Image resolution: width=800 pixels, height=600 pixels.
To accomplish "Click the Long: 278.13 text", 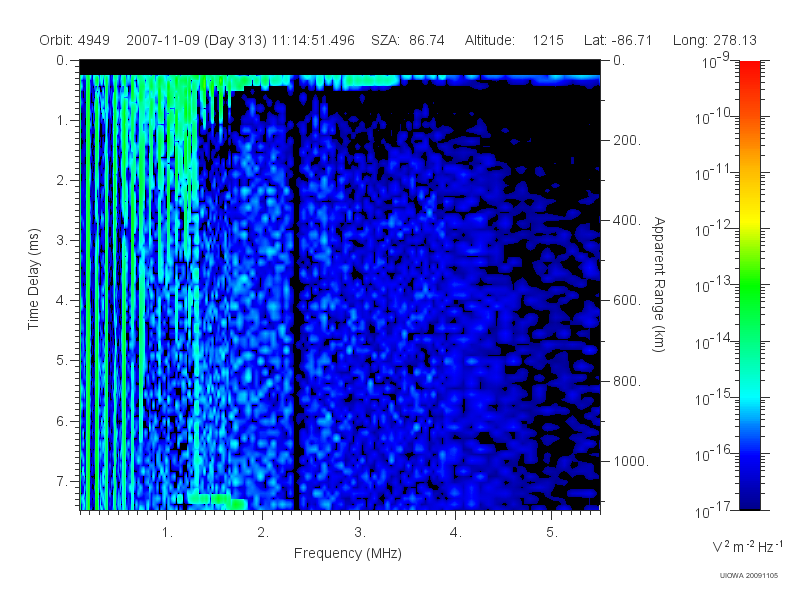I will coord(714,40).
